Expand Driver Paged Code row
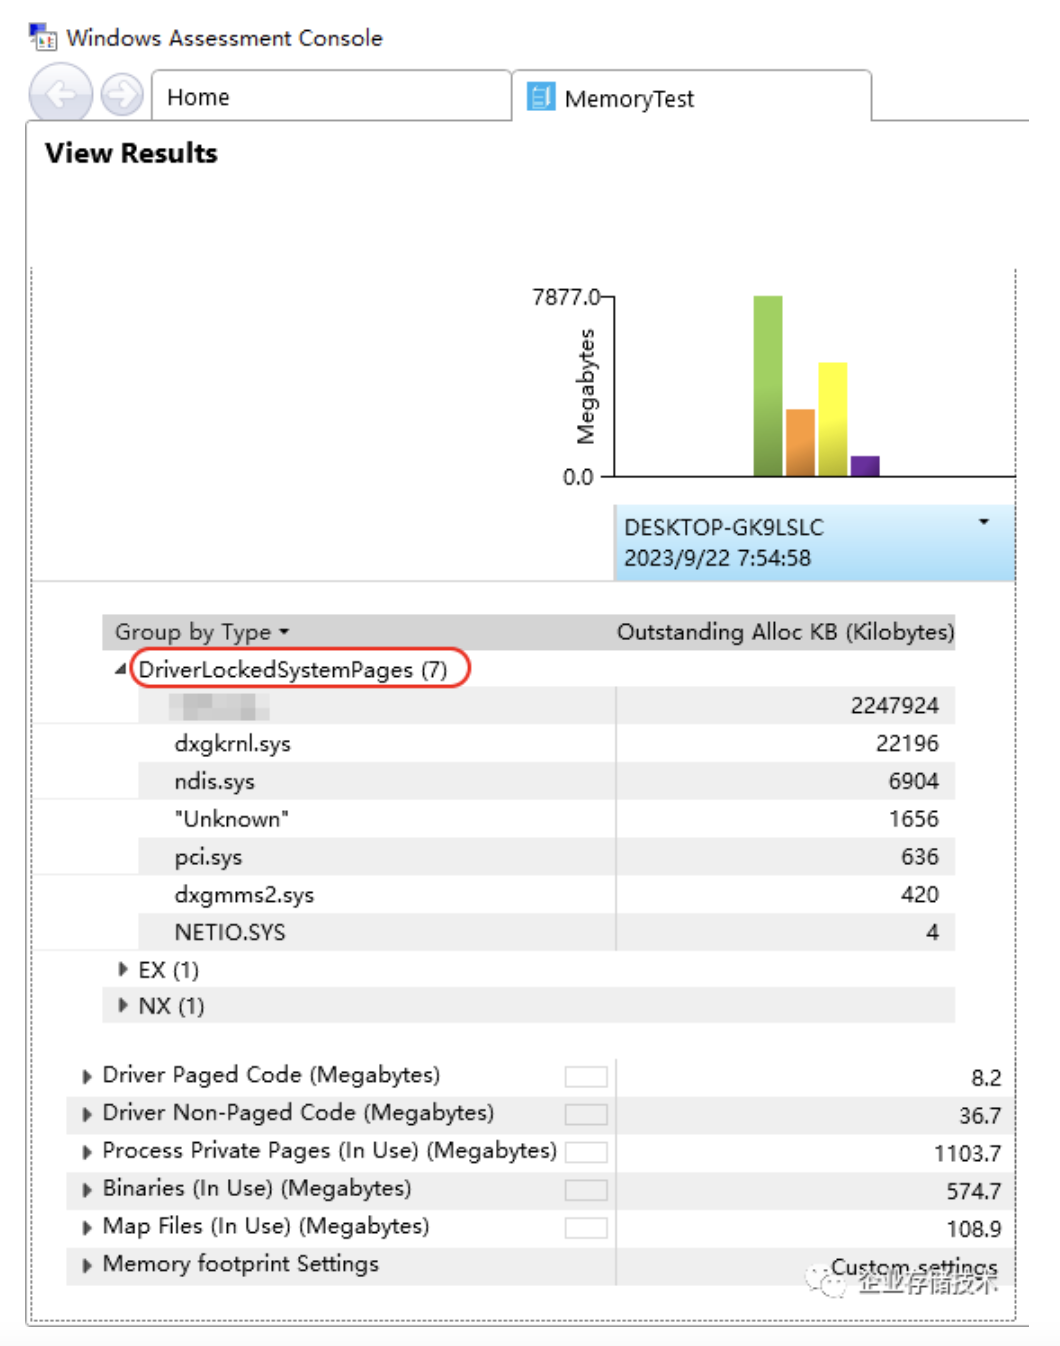 87,1076
